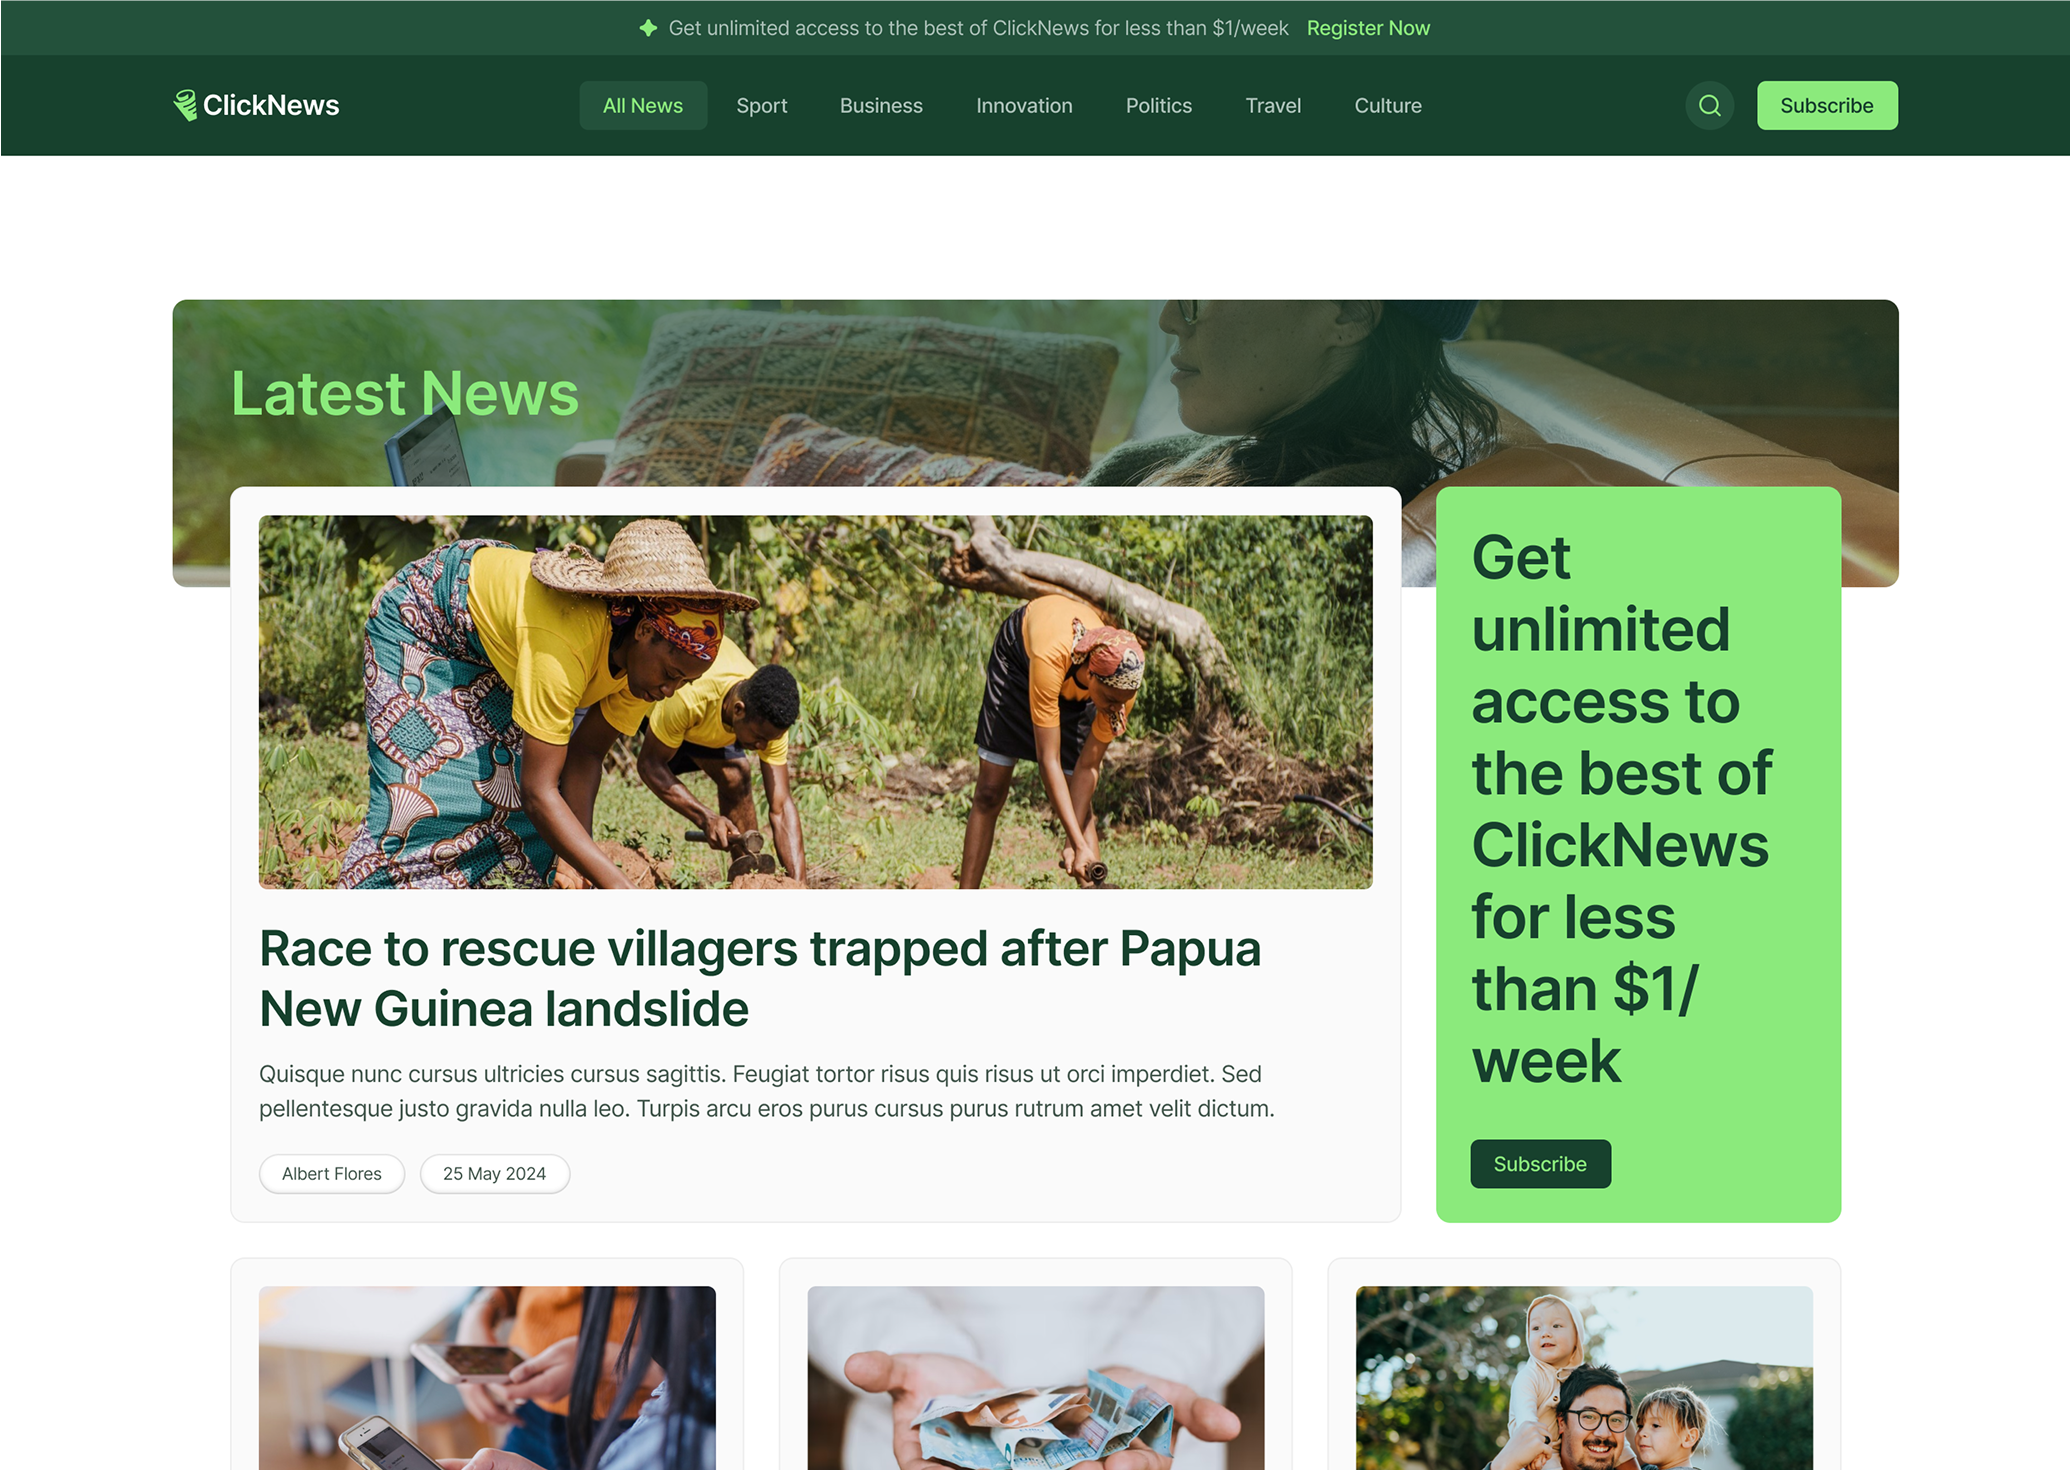The image size is (2070, 1470).
Task: Select the Albert Flores author tag
Action: point(331,1174)
